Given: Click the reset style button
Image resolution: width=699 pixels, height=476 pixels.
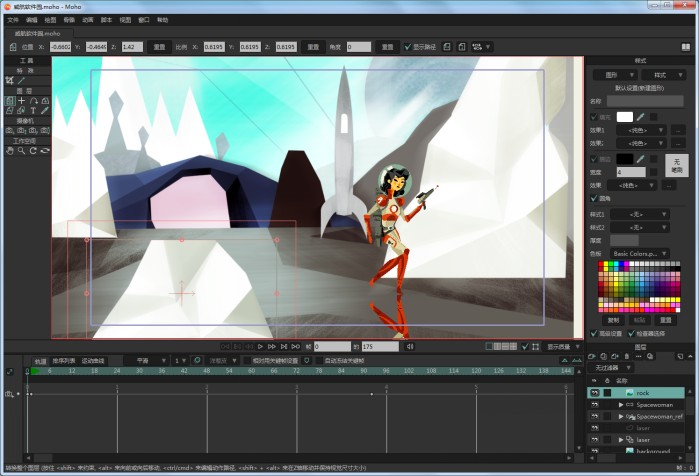Looking at the screenshot, I should pyautogui.click(x=666, y=320).
